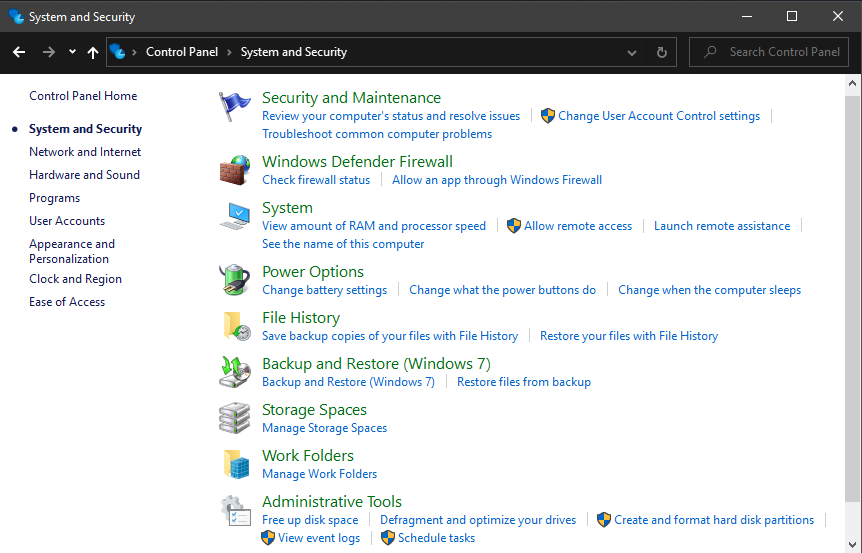The width and height of the screenshot is (862, 553).
Task: Click the Security and Maintenance flag icon
Action: [235, 105]
